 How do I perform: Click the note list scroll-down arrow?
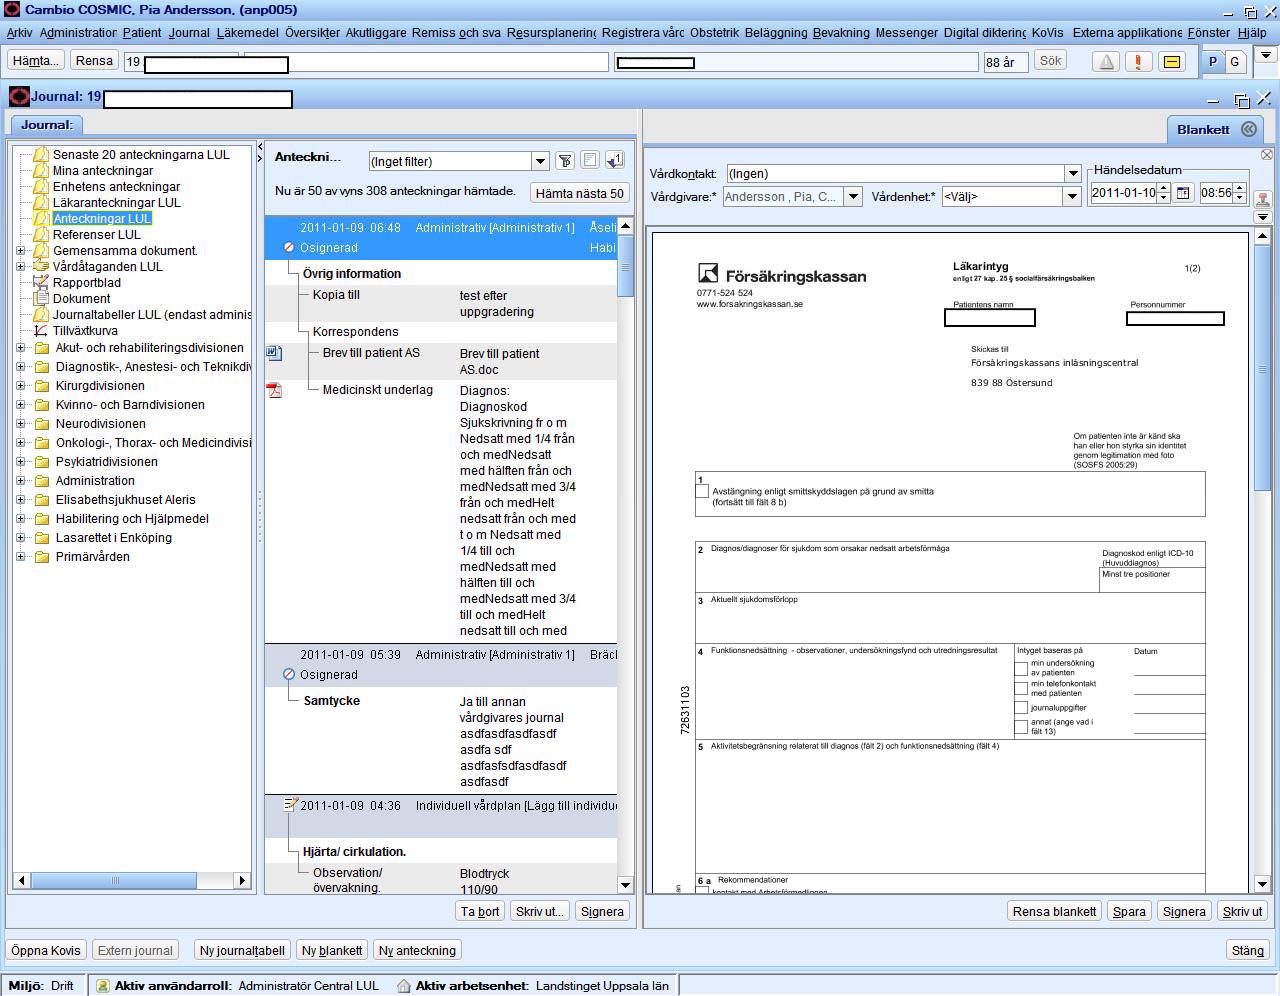coord(626,885)
